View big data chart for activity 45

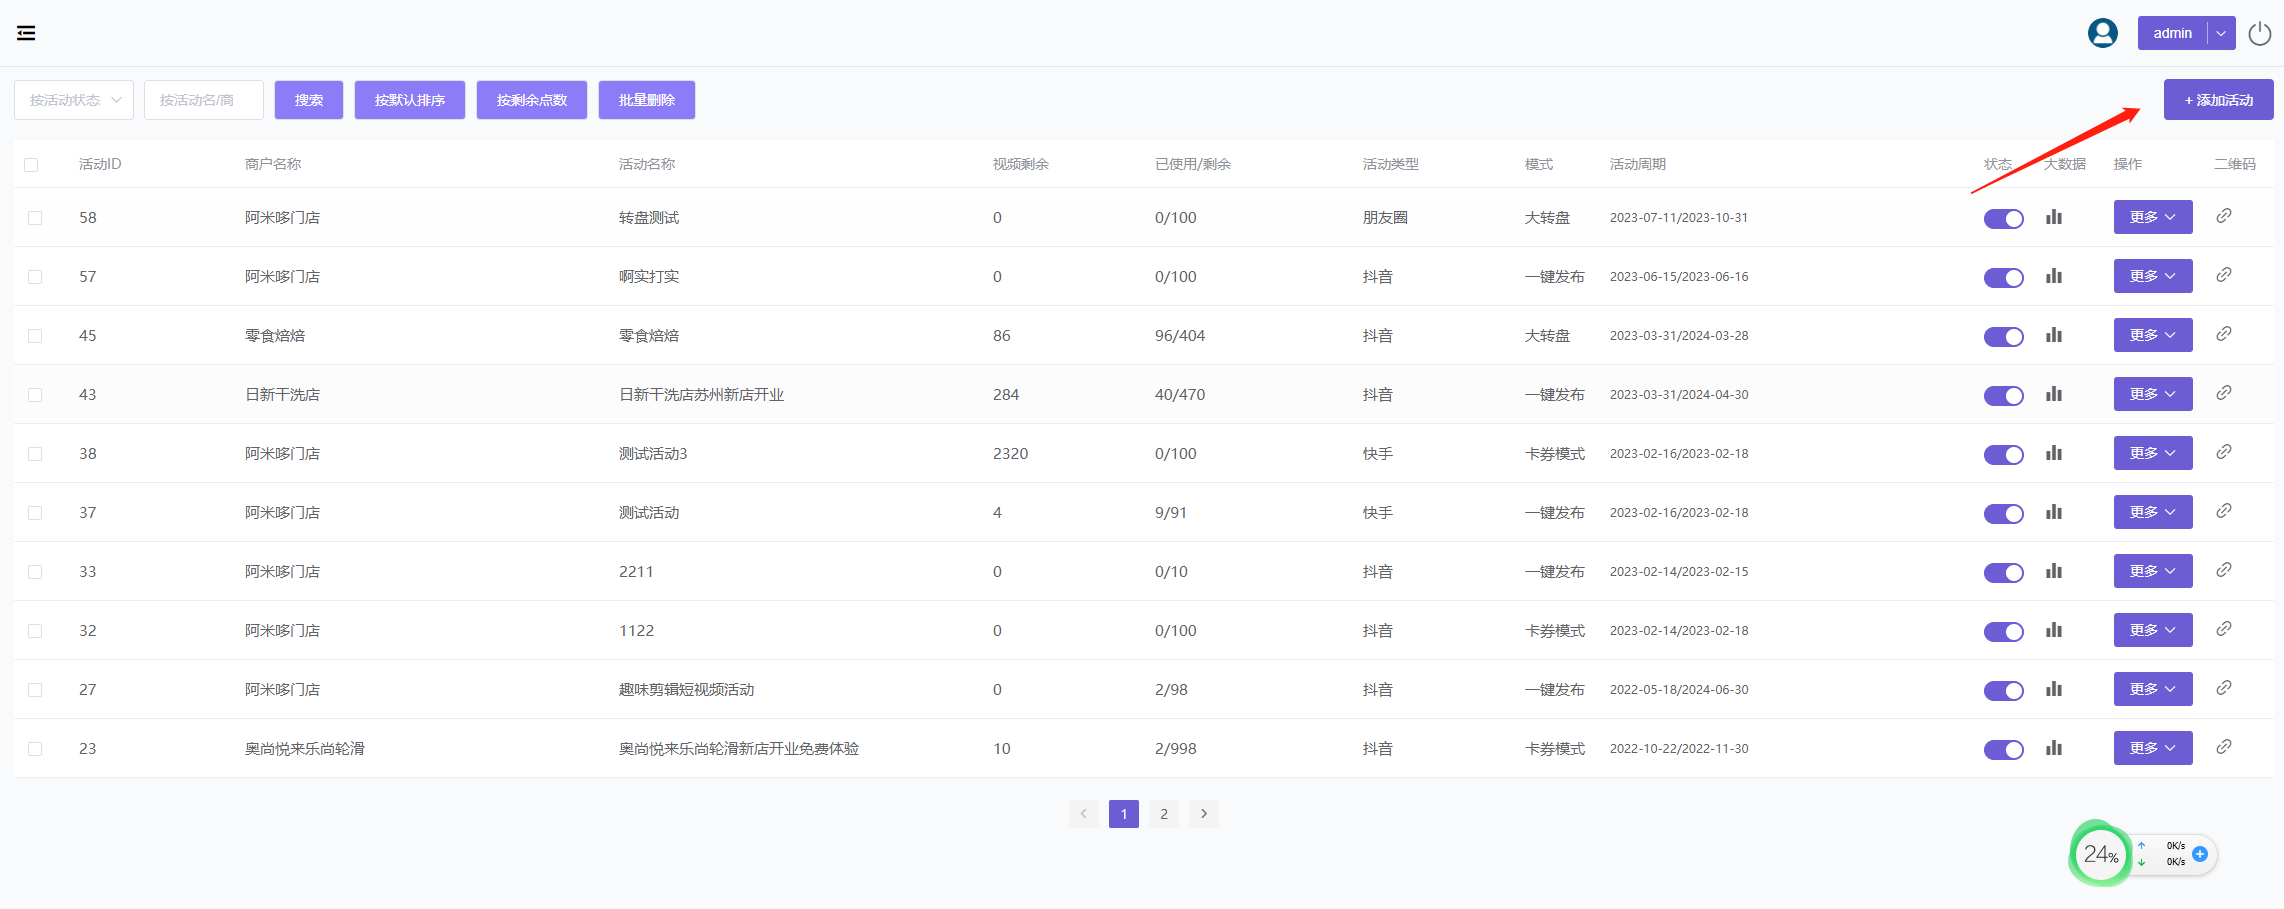pos(2054,335)
